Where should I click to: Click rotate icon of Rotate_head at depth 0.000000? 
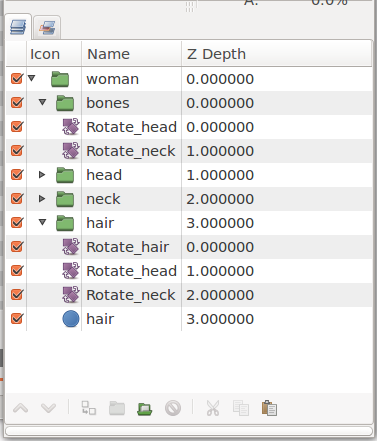click(71, 127)
